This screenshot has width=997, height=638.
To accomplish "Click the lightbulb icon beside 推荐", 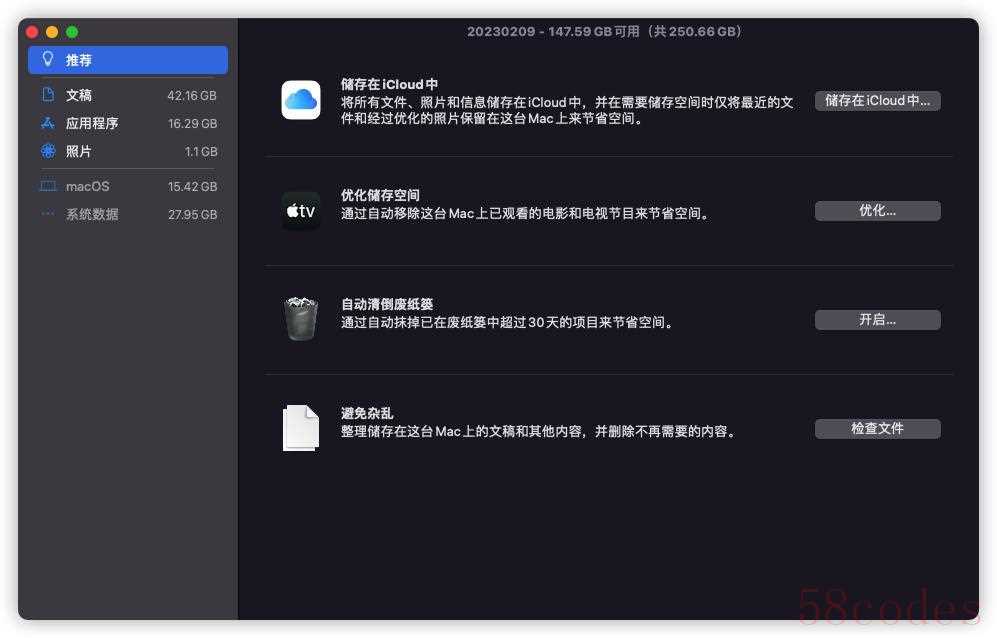I will pos(48,60).
